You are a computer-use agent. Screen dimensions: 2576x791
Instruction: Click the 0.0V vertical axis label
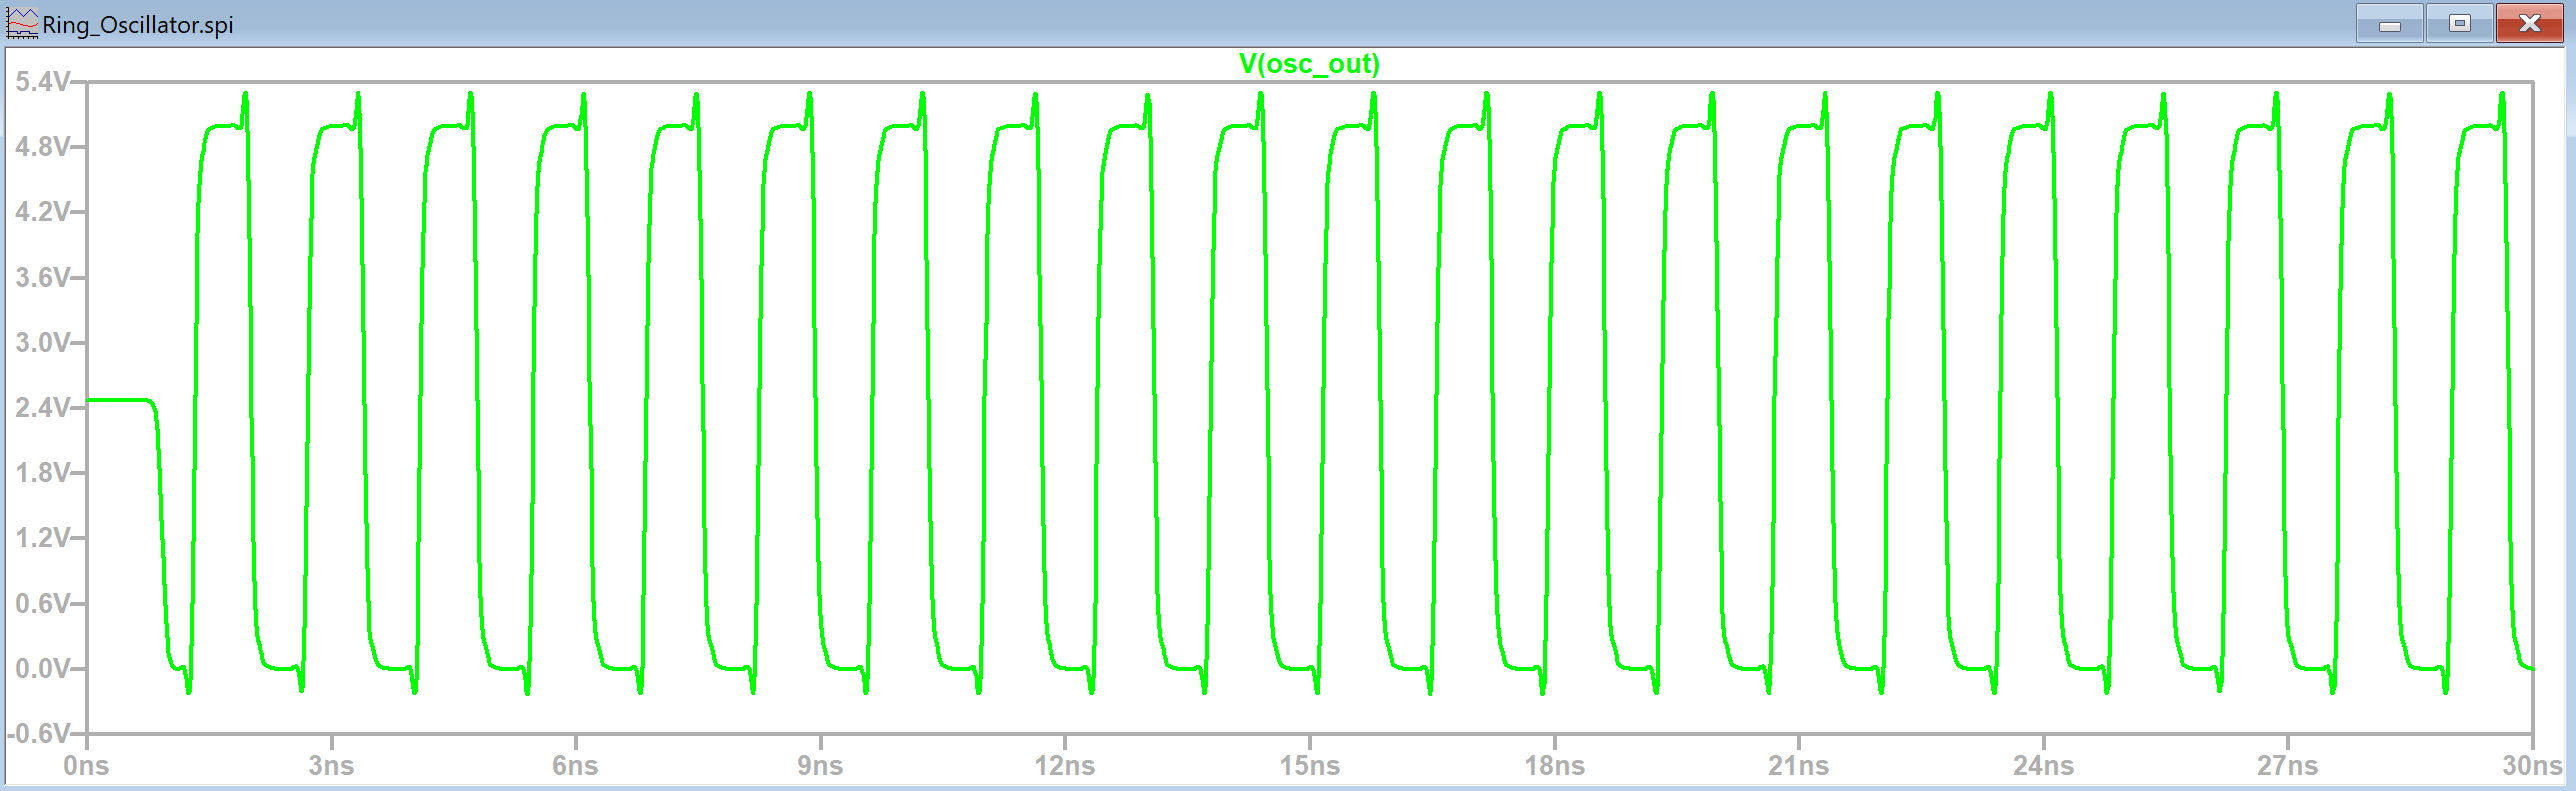[x=42, y=669]
